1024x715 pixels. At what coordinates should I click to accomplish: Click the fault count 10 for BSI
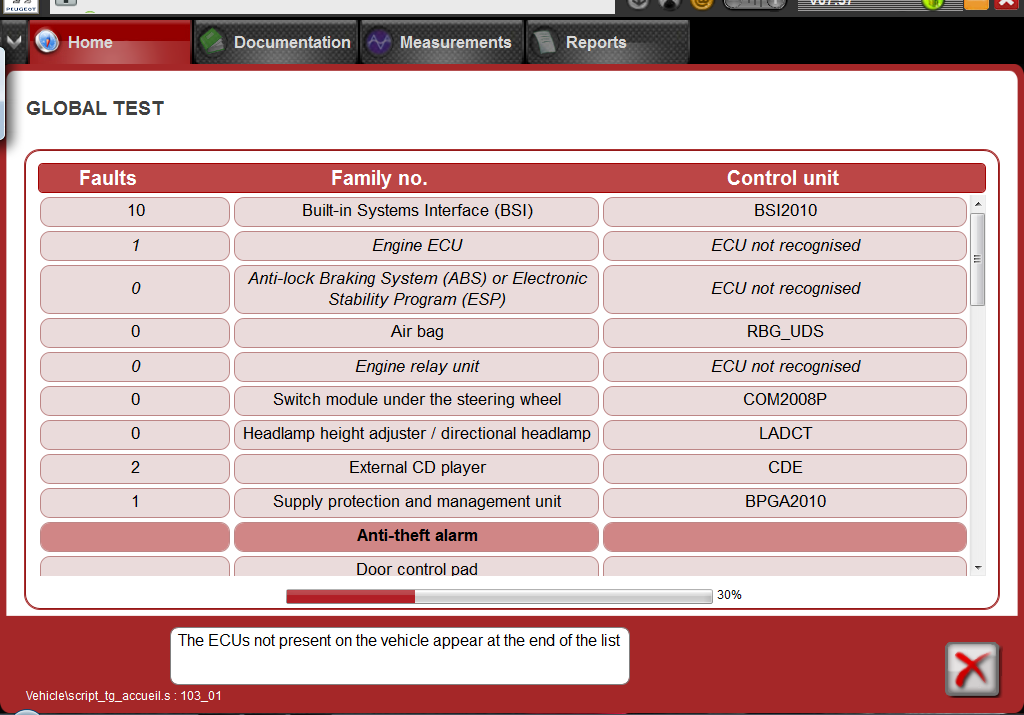point(135,211)
